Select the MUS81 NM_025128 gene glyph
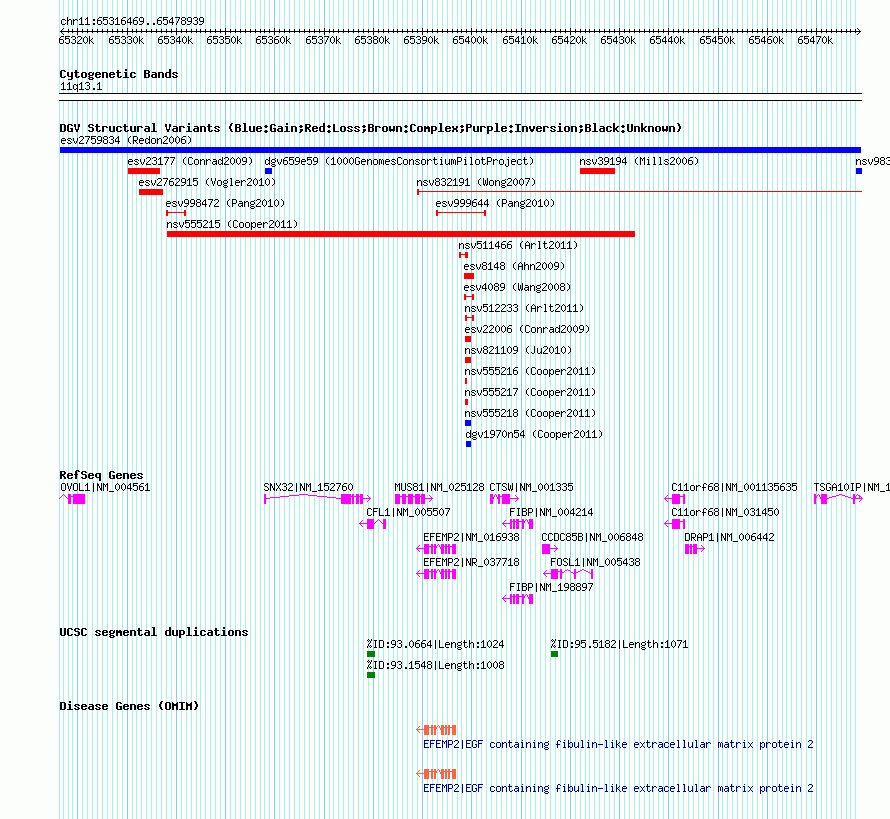890x819 pixels. pos(414,499)
